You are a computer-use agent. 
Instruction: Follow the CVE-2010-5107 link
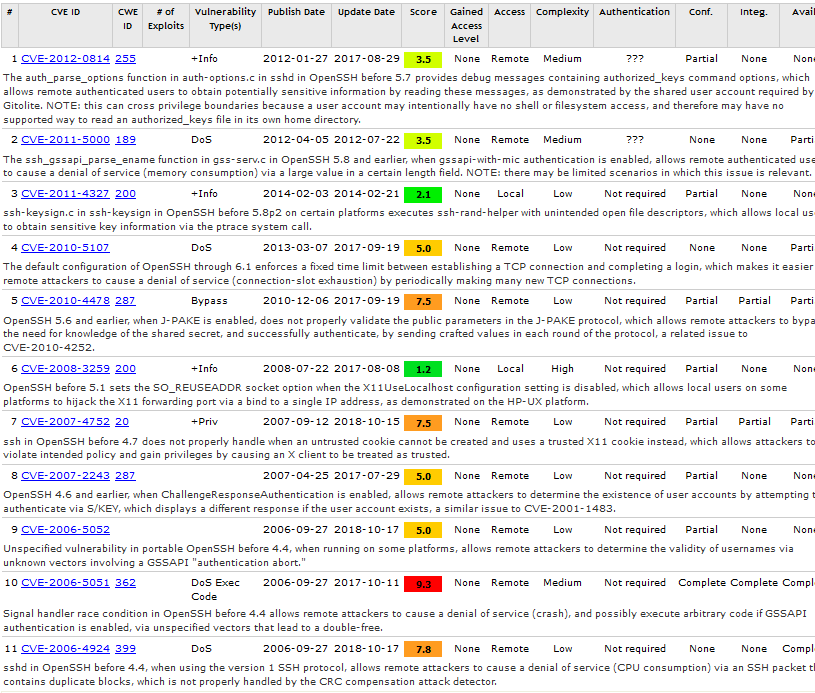click(65, 248)
